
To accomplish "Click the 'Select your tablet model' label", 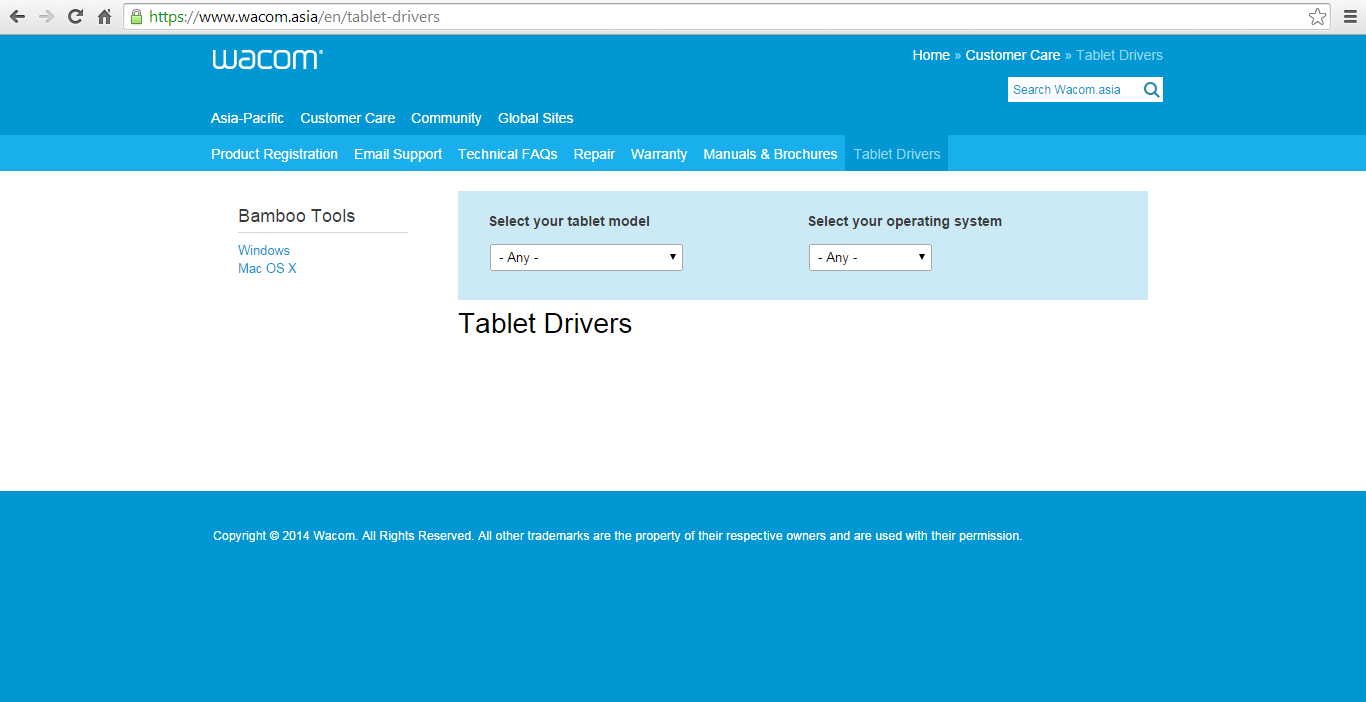I will click(x=569, y=221).
